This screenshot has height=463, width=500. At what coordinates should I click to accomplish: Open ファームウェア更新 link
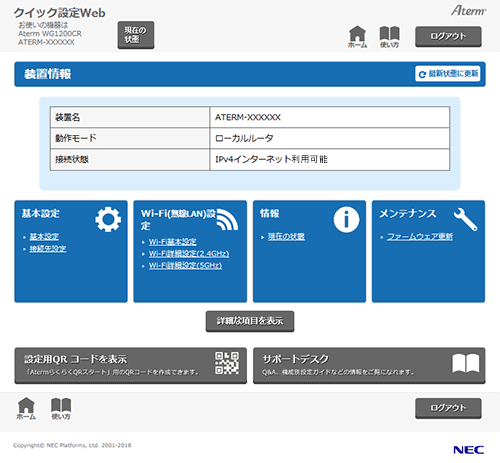pyautogui.click(x=420, y=237)
